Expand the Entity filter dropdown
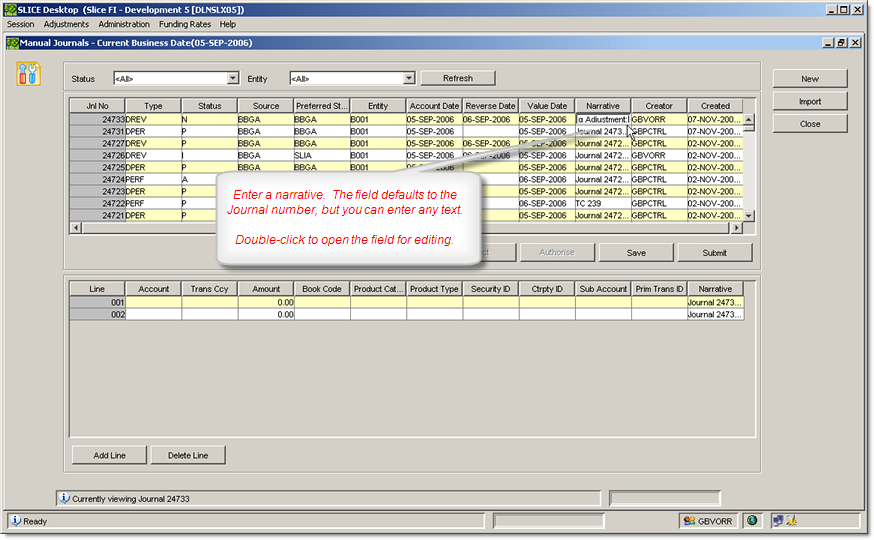 pyautogui.click(x=408, y=78)
